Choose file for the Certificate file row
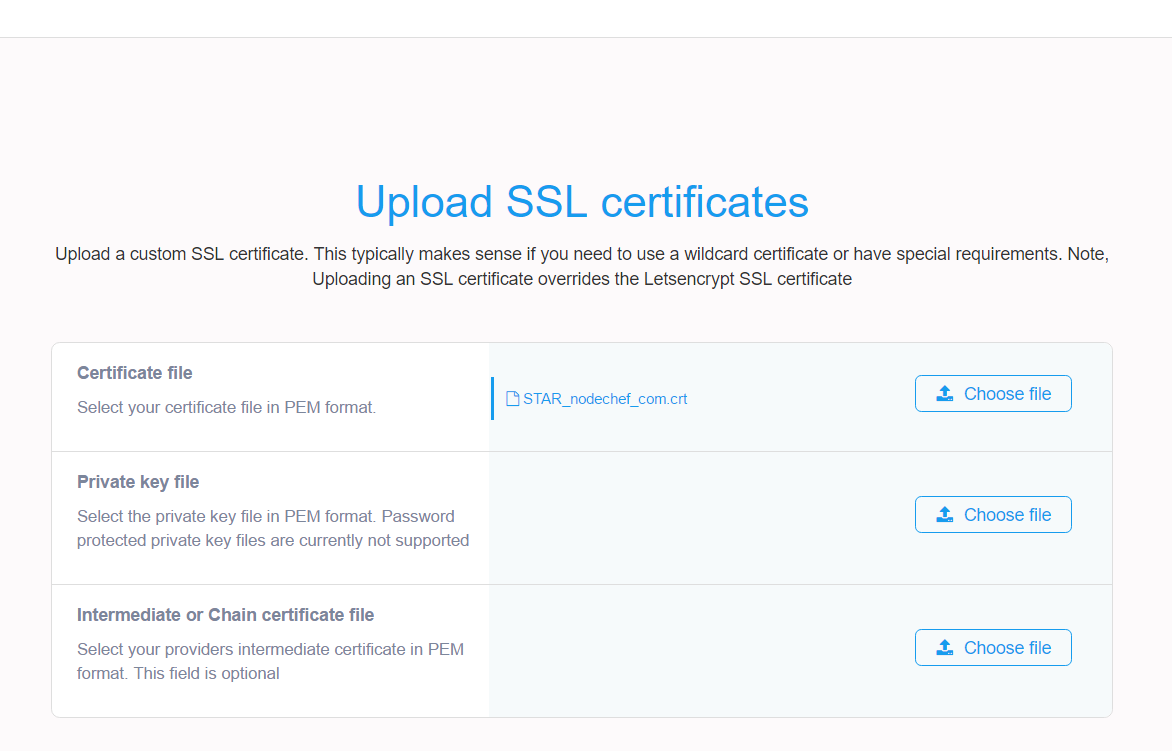1172x751 pixels. pyautogui.click(x=993, y=394)
